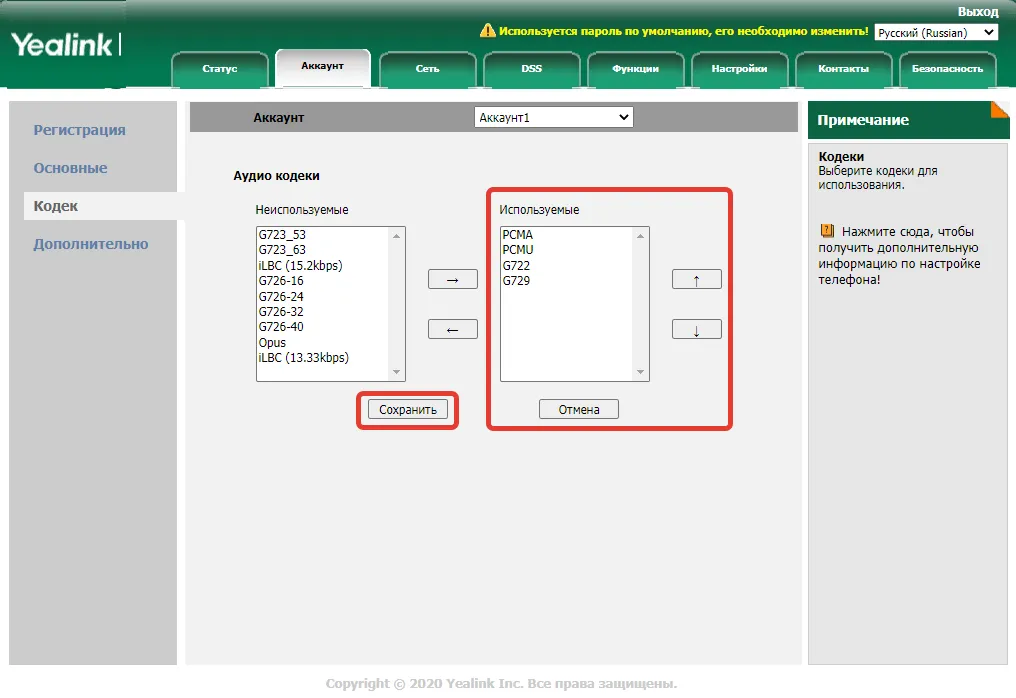Move selected codec down with down arrow
The image size is (1016, 698).
tap(697, 329)
